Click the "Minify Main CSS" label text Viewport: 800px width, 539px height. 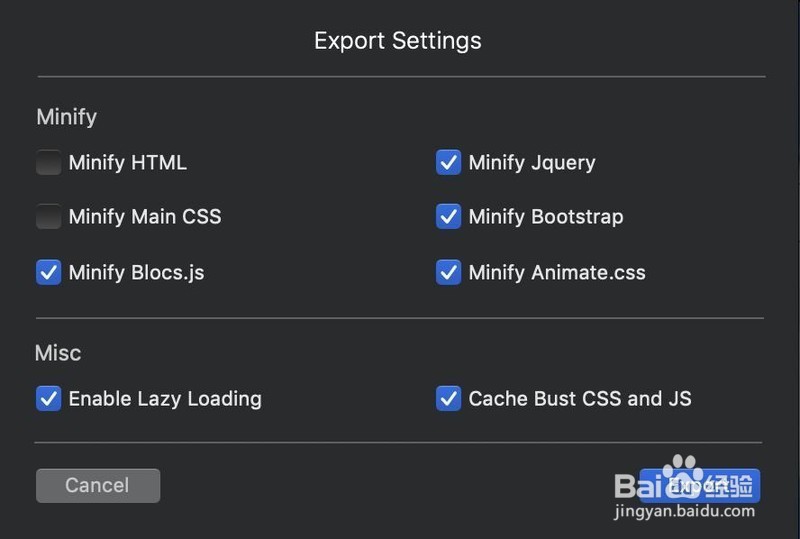pos(145,216)
